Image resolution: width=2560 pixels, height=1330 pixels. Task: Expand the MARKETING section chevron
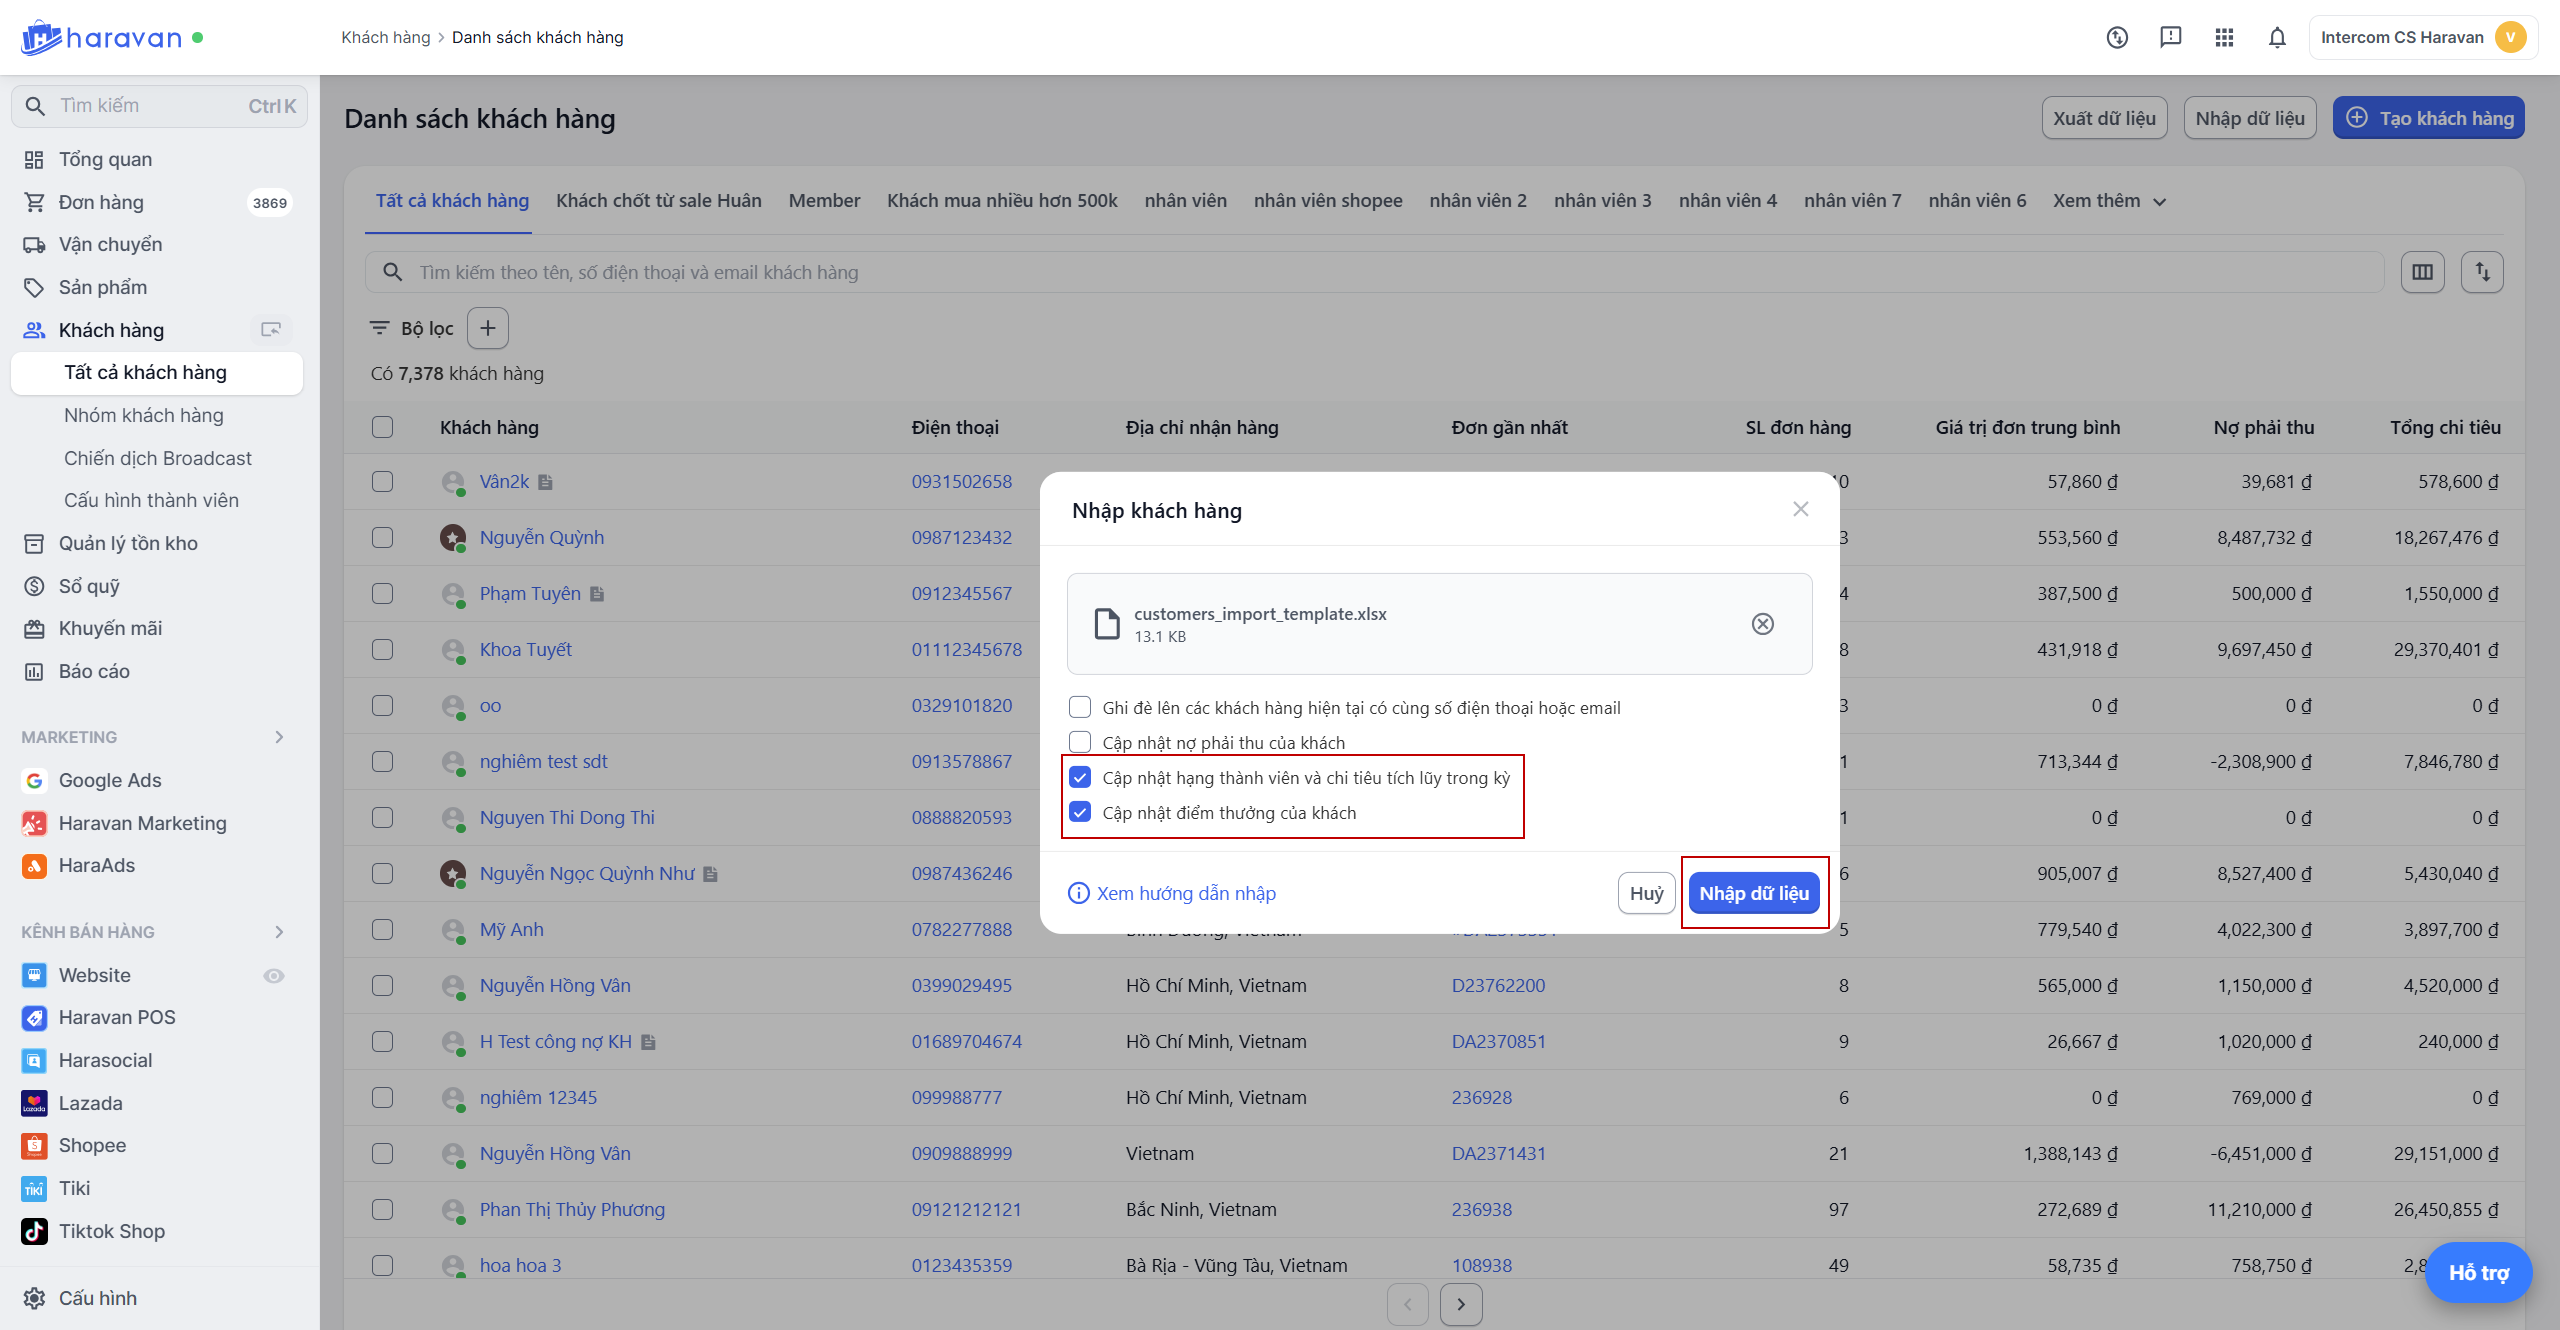[x=279, y=737]
